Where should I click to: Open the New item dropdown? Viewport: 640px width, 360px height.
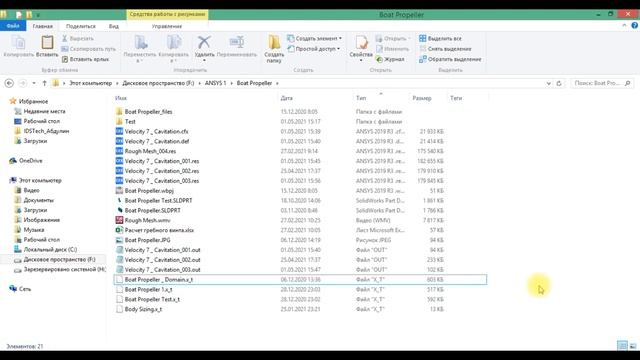point(314,38)
